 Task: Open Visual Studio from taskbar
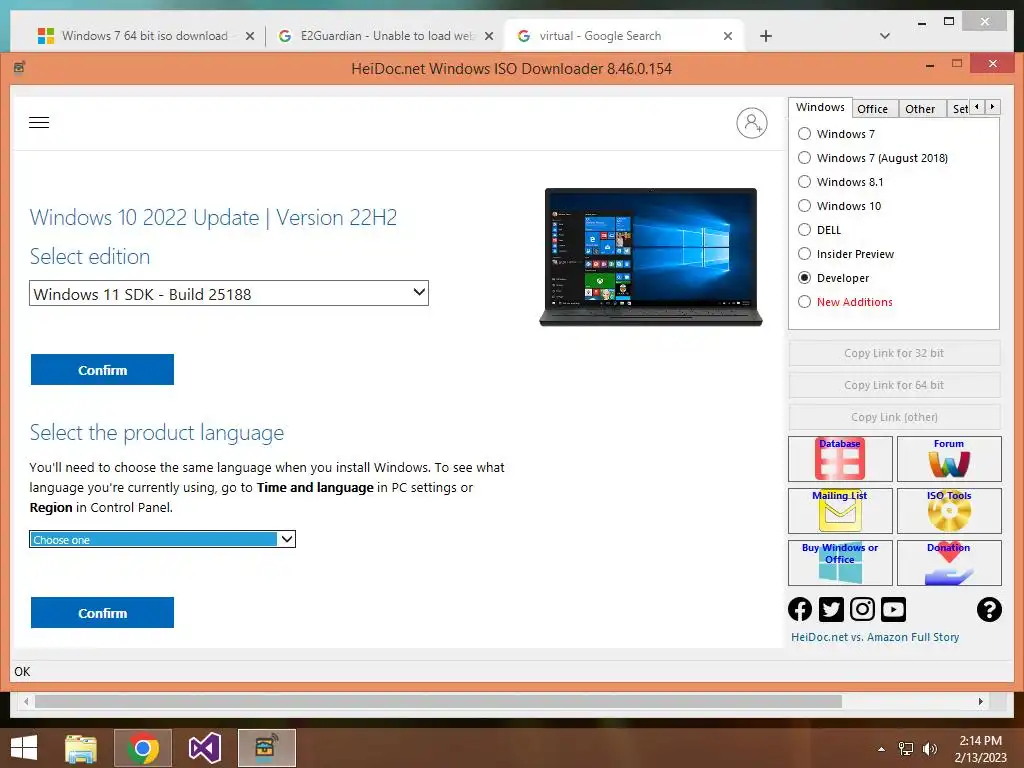[x=204, y=748]
